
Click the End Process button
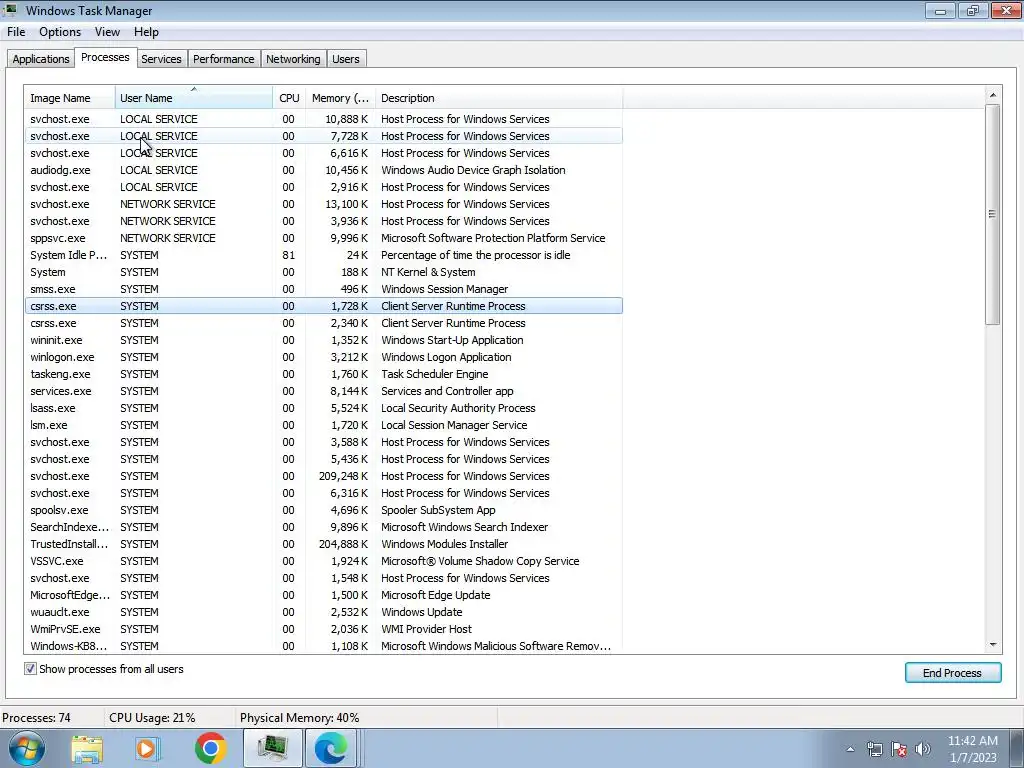click(x=952, y=673)
